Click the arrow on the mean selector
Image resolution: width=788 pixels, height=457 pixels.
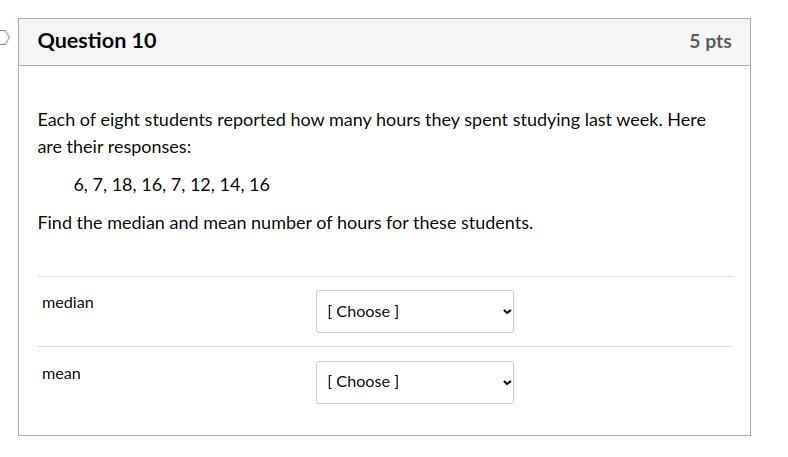[506, 382]
